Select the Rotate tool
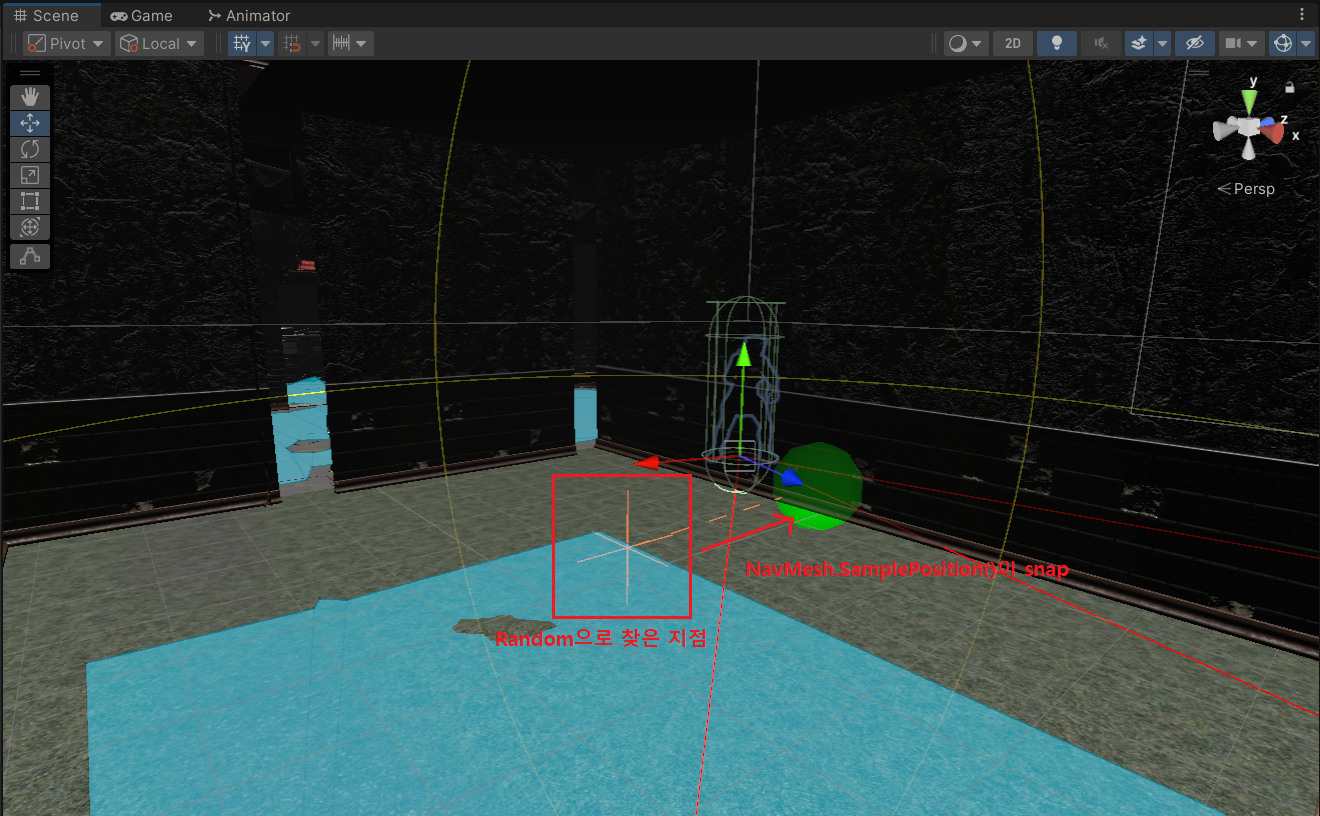This screenshot has height=816, width=1320. 30,149
